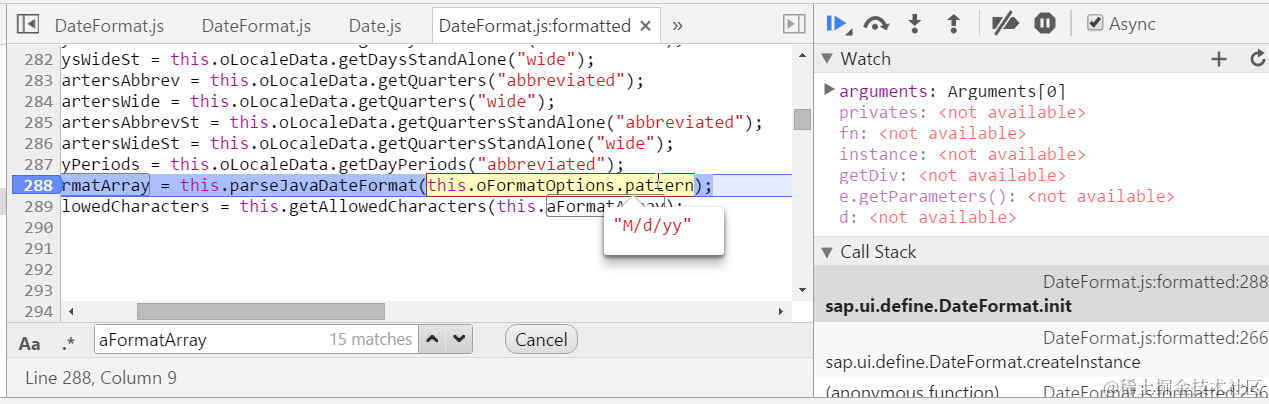
Task: Go to previous search match
Action: (432, 340)
